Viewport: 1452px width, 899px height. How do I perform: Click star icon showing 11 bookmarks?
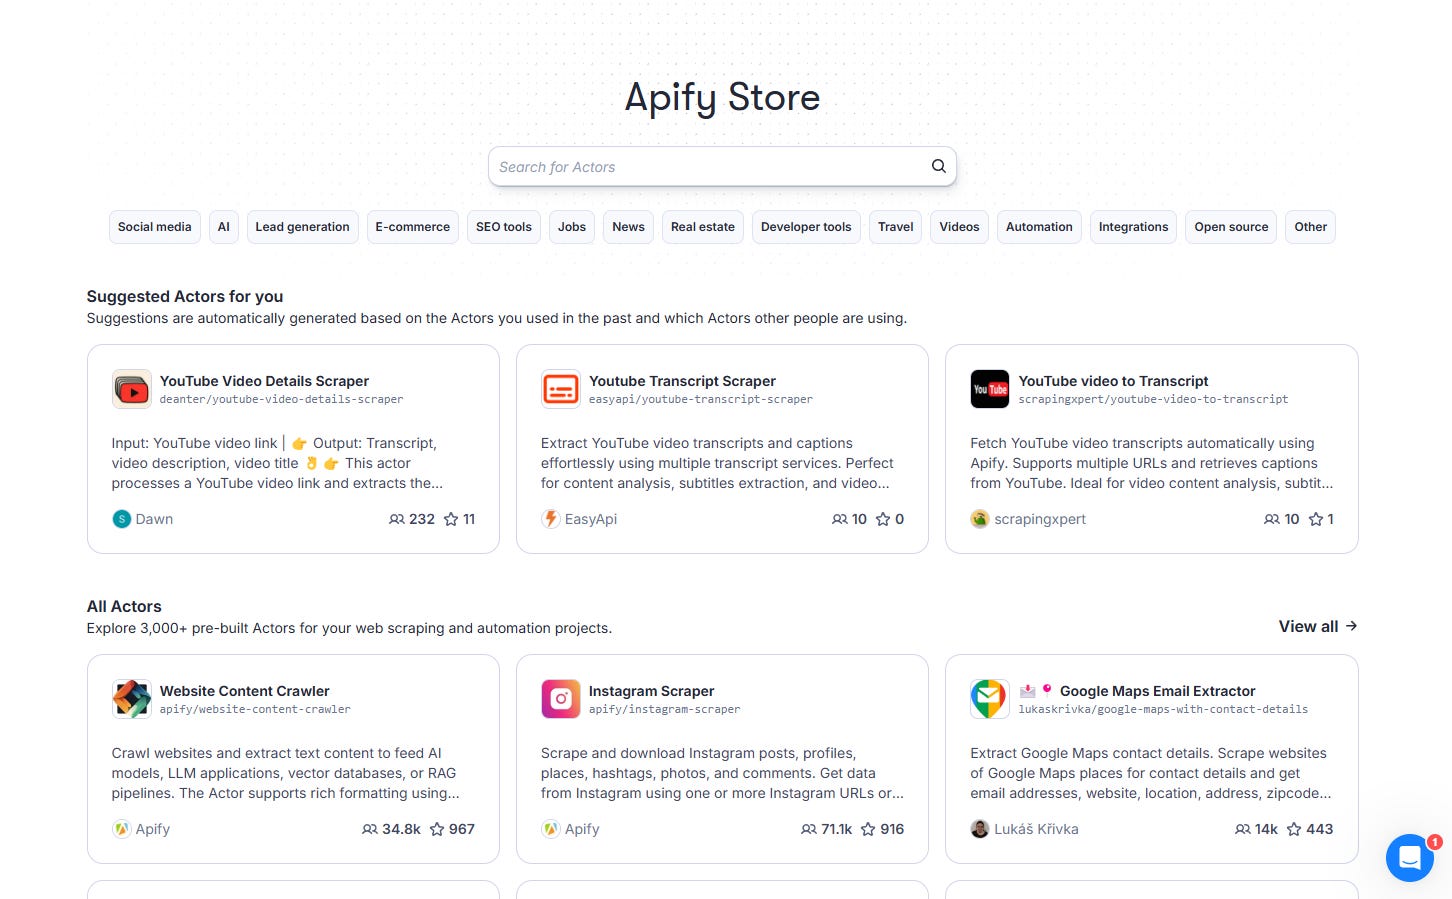[451, 519]
